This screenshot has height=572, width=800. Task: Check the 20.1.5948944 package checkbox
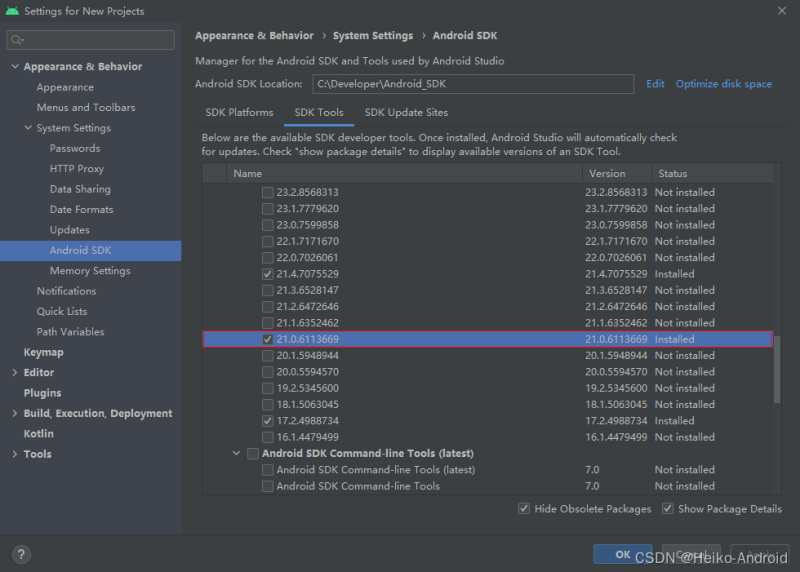pos(267,356)
